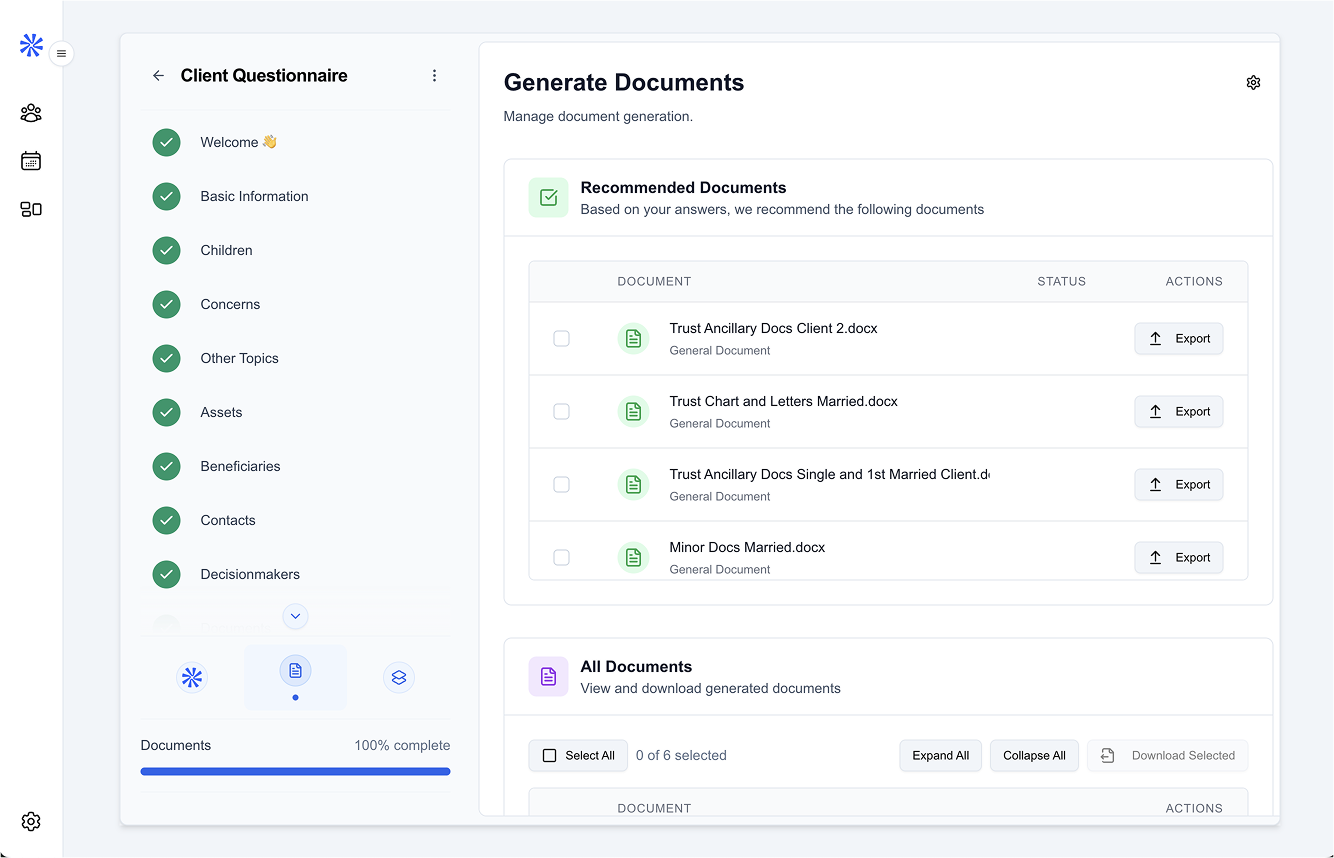Export Trust Chart and Letters Married.docx
This screenshot has height=858, width=1334.
pyautogui.click(x=1178, y=411)
